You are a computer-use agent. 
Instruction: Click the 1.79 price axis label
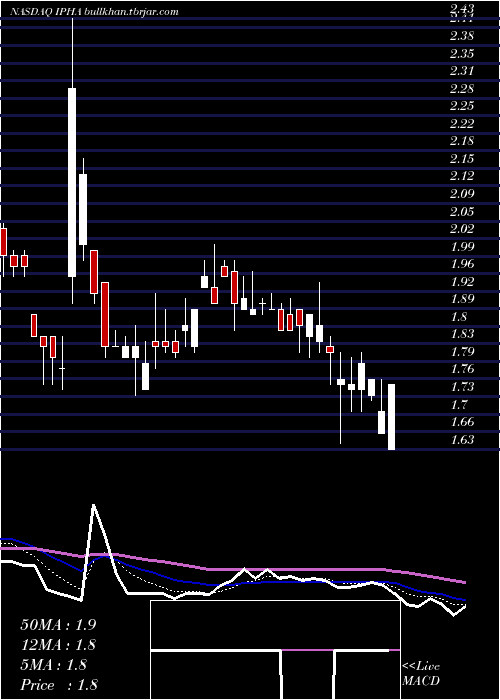coord(461,352)
